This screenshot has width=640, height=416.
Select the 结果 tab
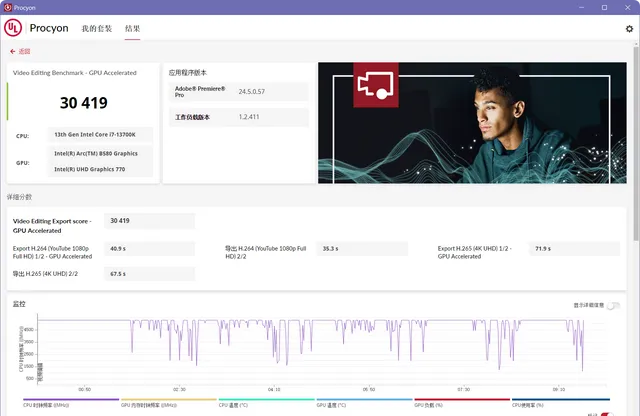coord(132,29)
